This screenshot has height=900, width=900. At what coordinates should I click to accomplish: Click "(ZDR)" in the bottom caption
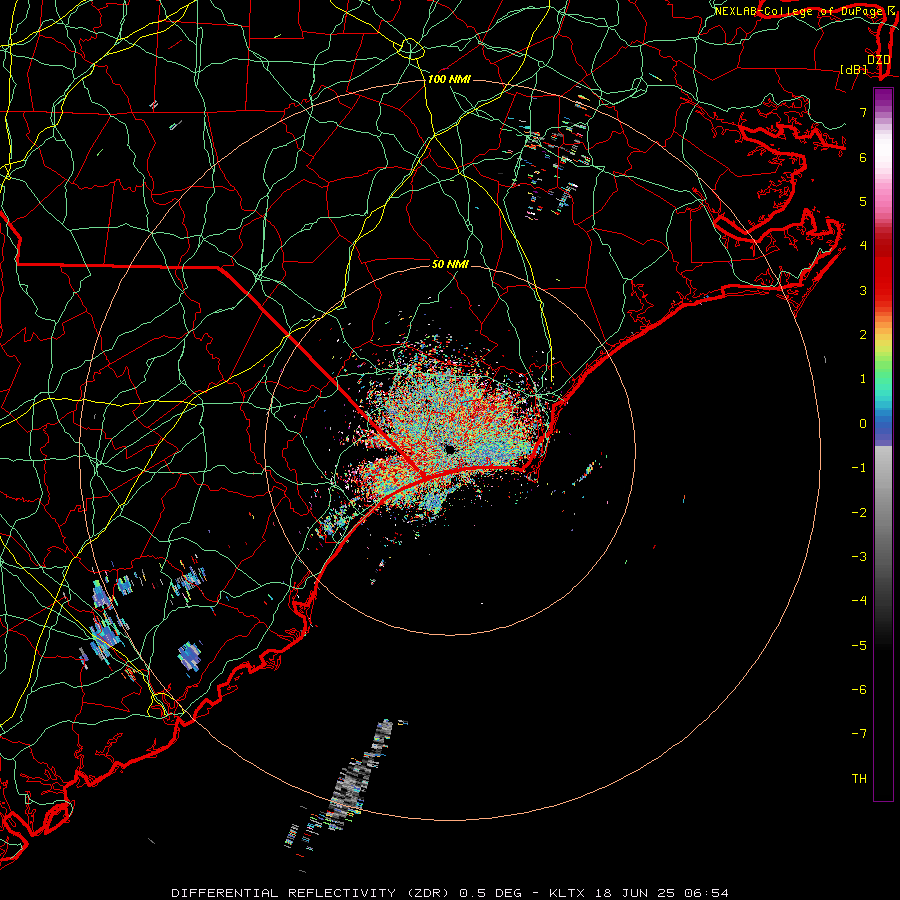pyautogui.click(x=429, y=893)
